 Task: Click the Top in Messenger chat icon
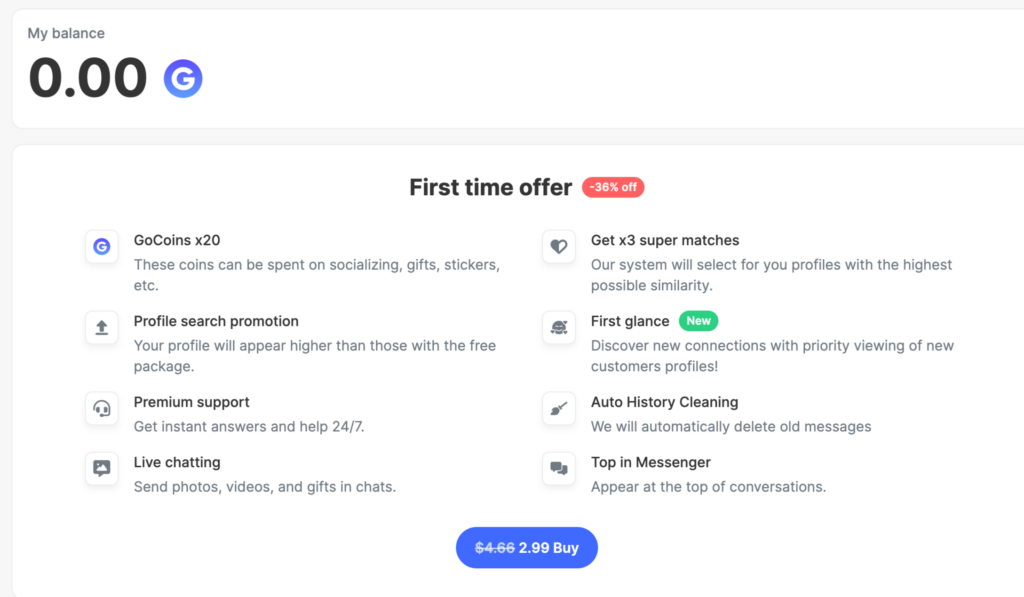(558, 468)
